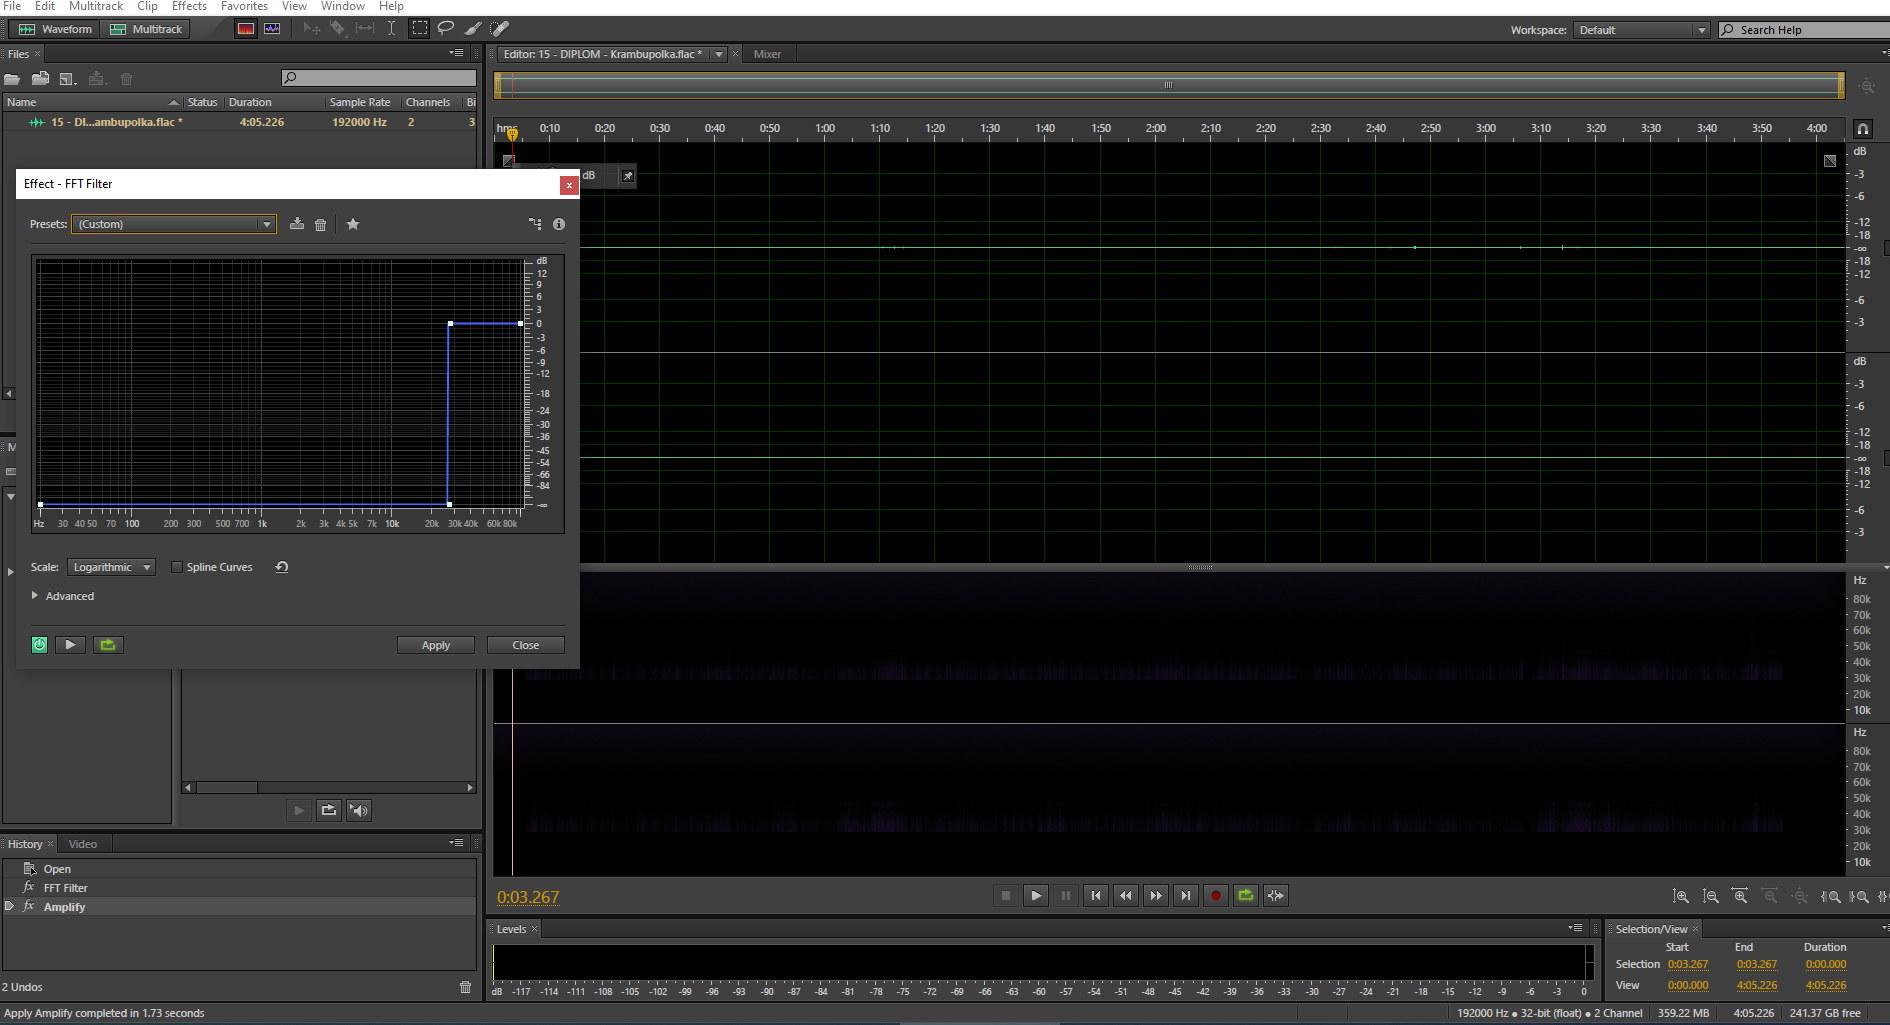Show Spectral Frequency Display from toolbar
This screenshot has height=1025, width=1890.
point(246,28)
